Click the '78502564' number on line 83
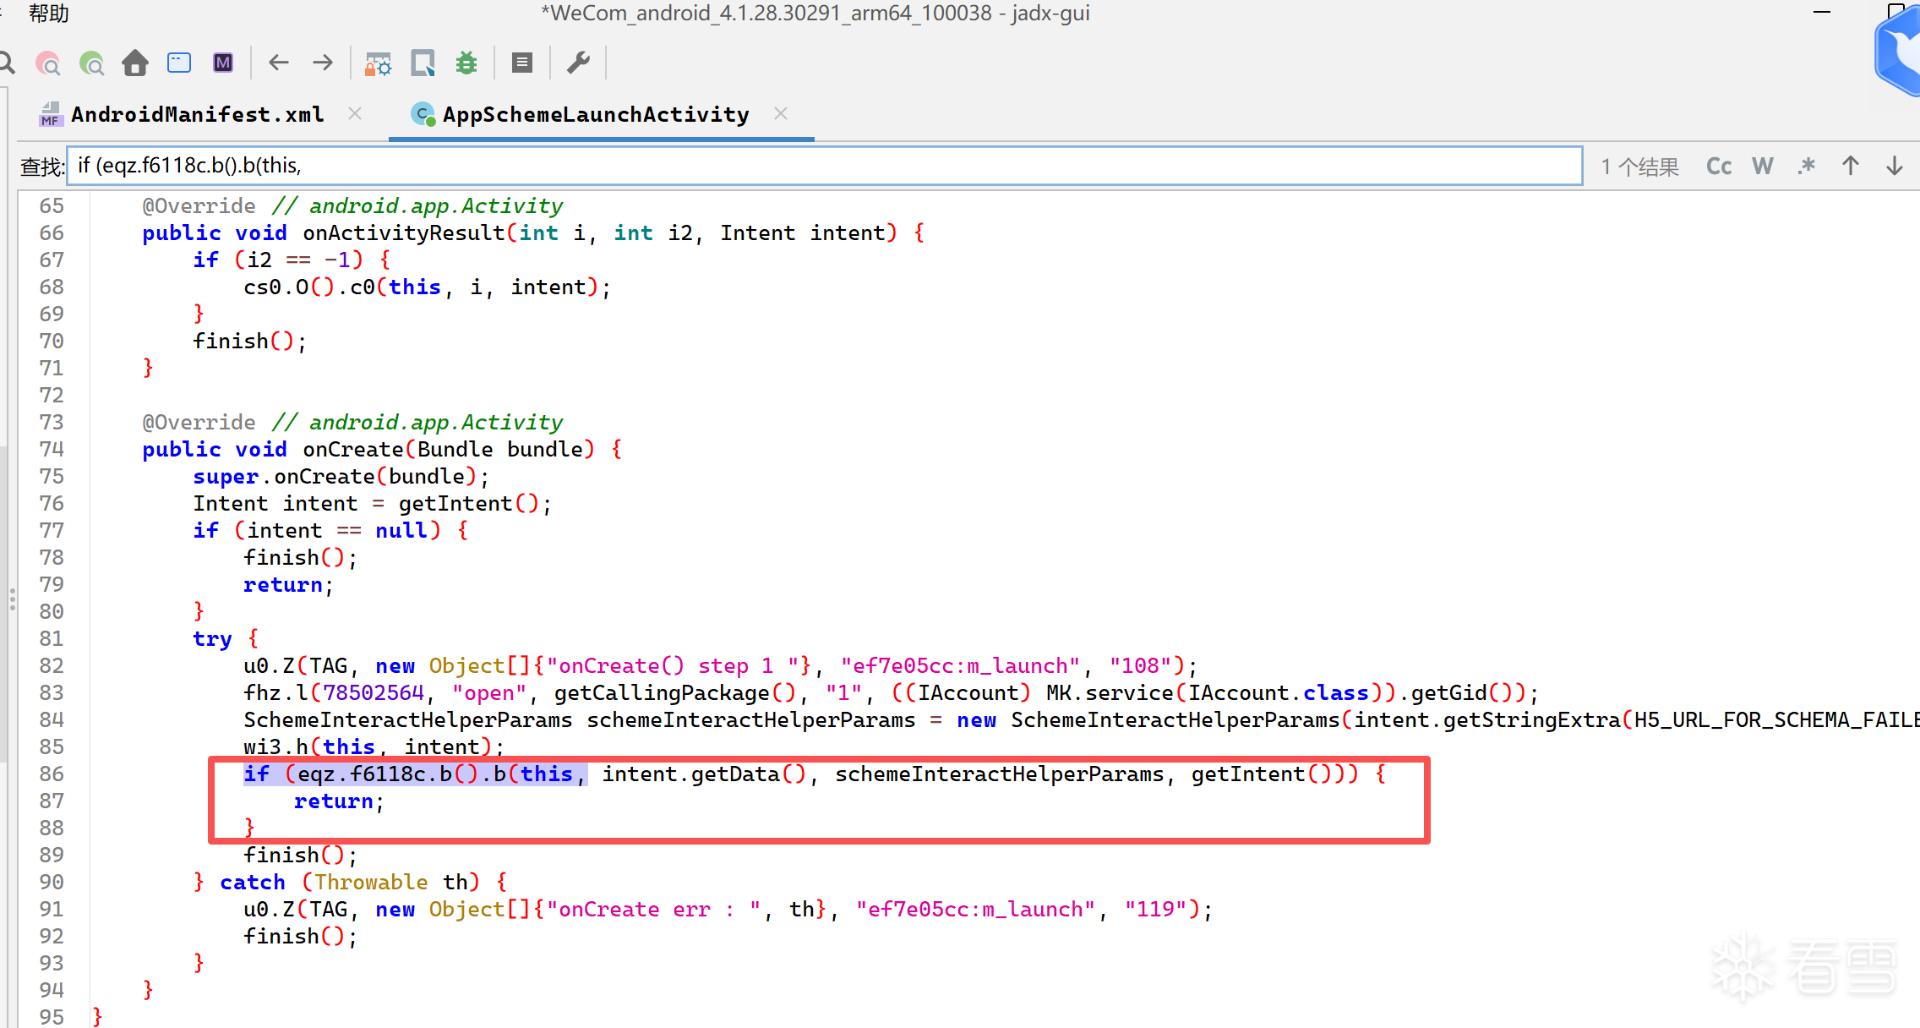Image resolution: width=1920 pixels, height=1028 pixels. click(x=373, y=693)
